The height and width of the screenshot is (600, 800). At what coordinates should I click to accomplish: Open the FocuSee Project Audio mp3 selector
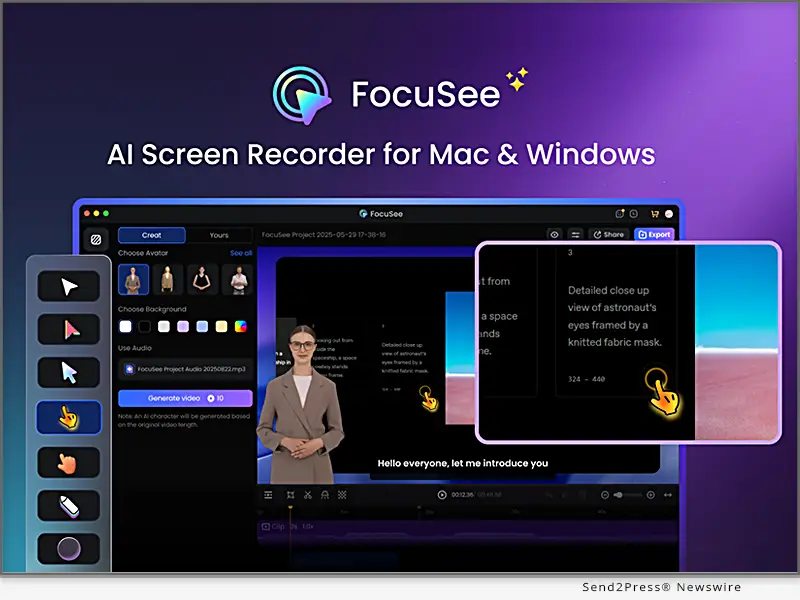click(184, 369)
